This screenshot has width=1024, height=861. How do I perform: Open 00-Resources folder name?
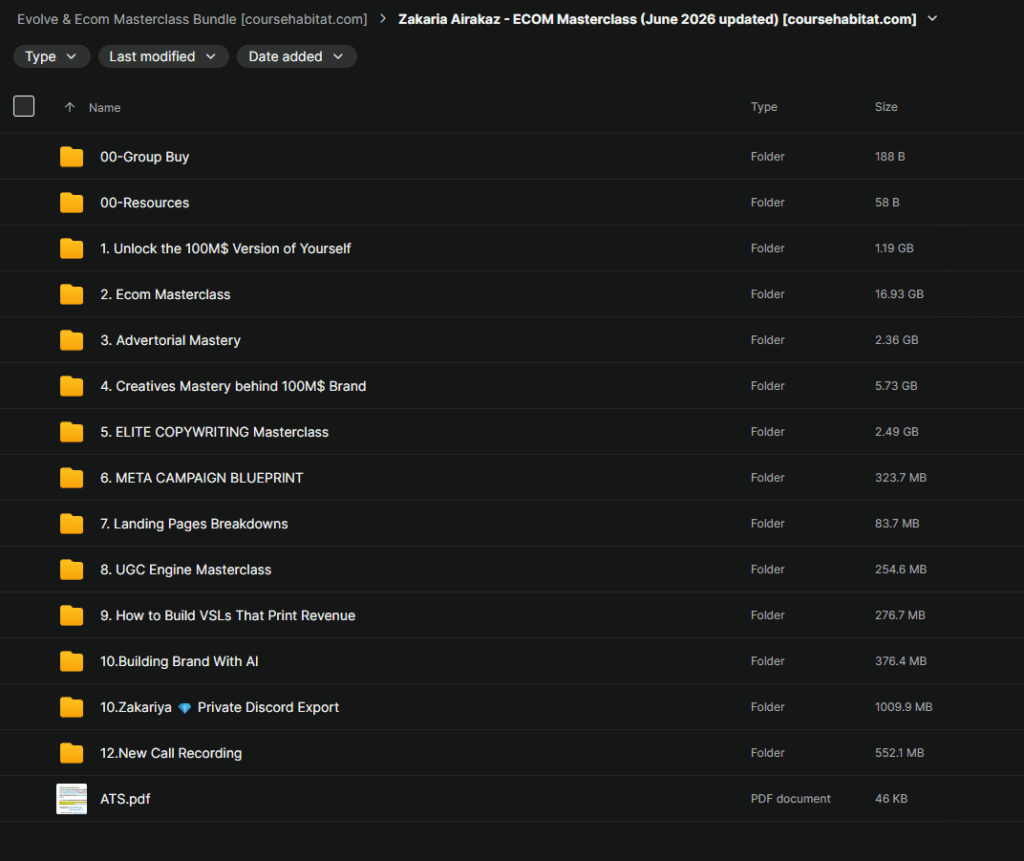(144, 203)
